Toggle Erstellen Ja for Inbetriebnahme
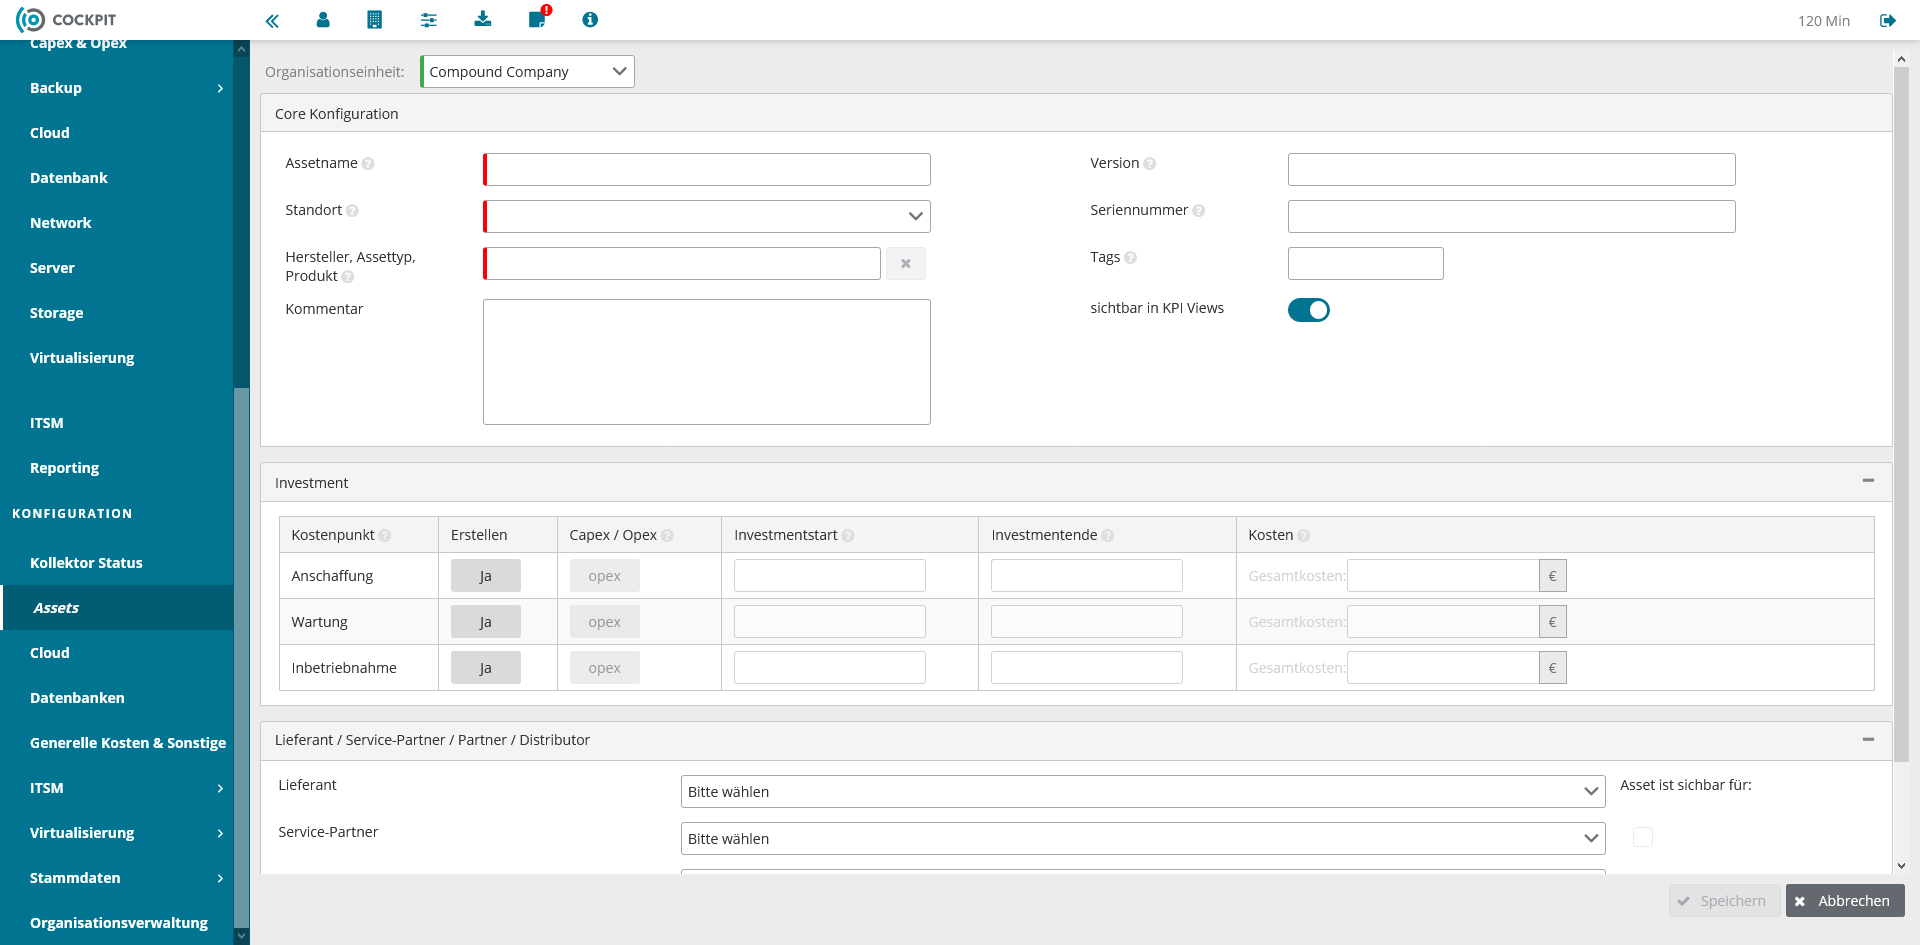 [486, 668]
